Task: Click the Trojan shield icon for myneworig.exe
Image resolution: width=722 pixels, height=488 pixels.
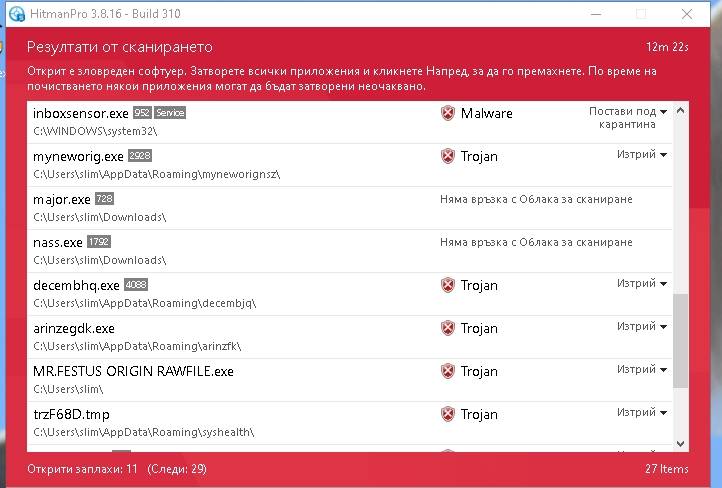Action: [448, 156]
